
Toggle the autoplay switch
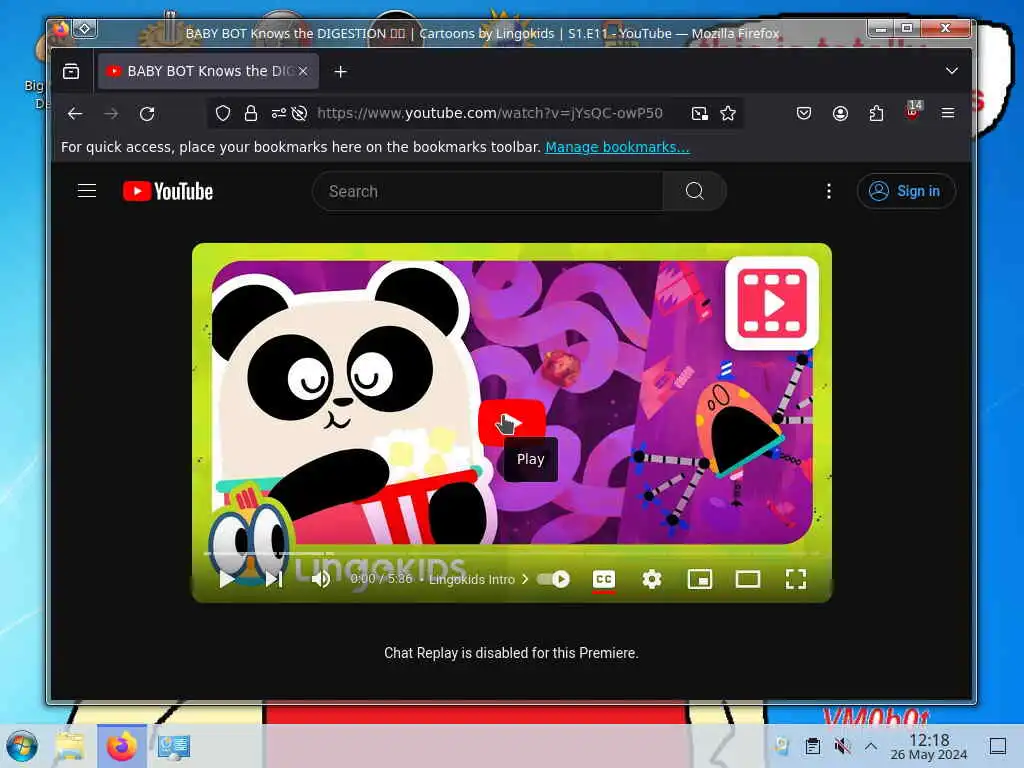click(x=553, y=579)
